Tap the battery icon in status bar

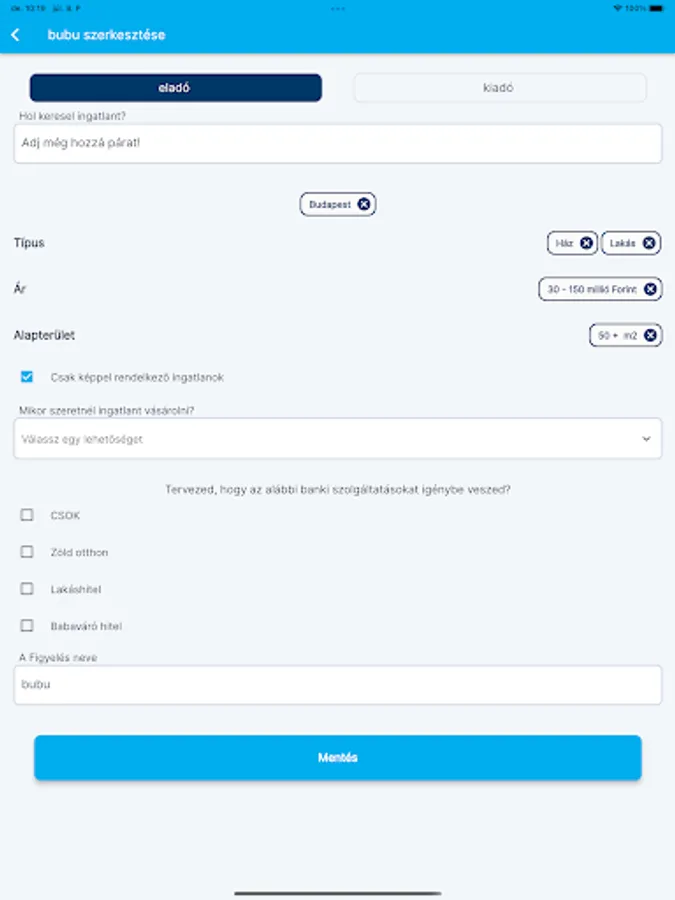(658, 7)
